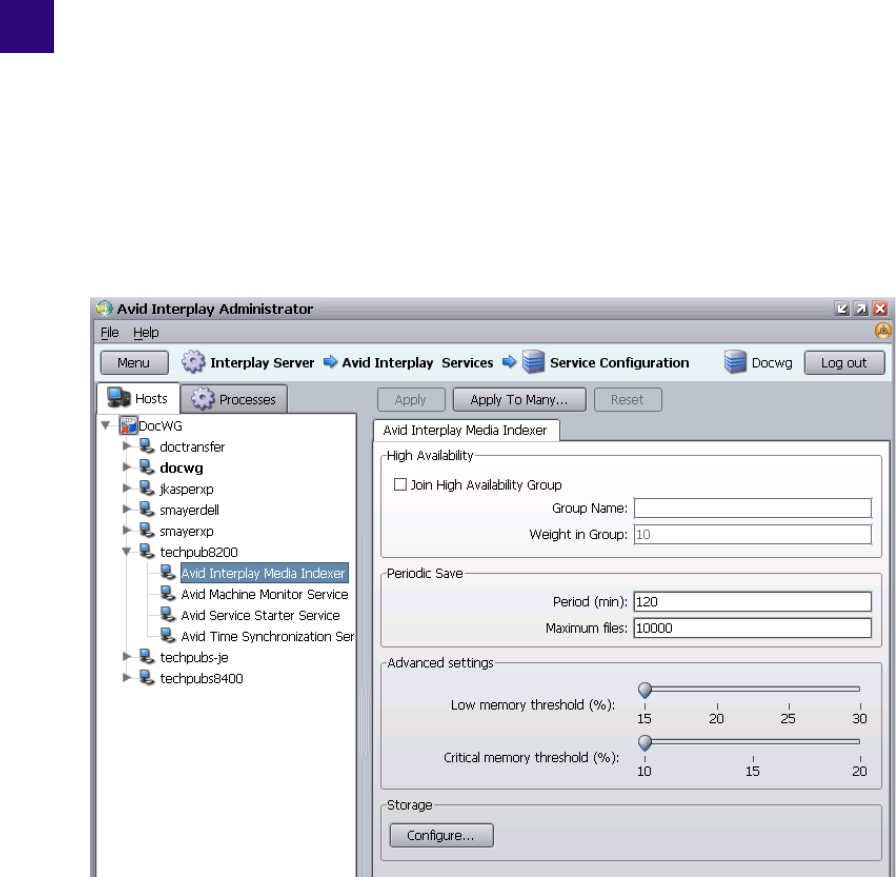Click the smayerxp host computer icon
Screen dimensions: 896x877
click(147, 531)
